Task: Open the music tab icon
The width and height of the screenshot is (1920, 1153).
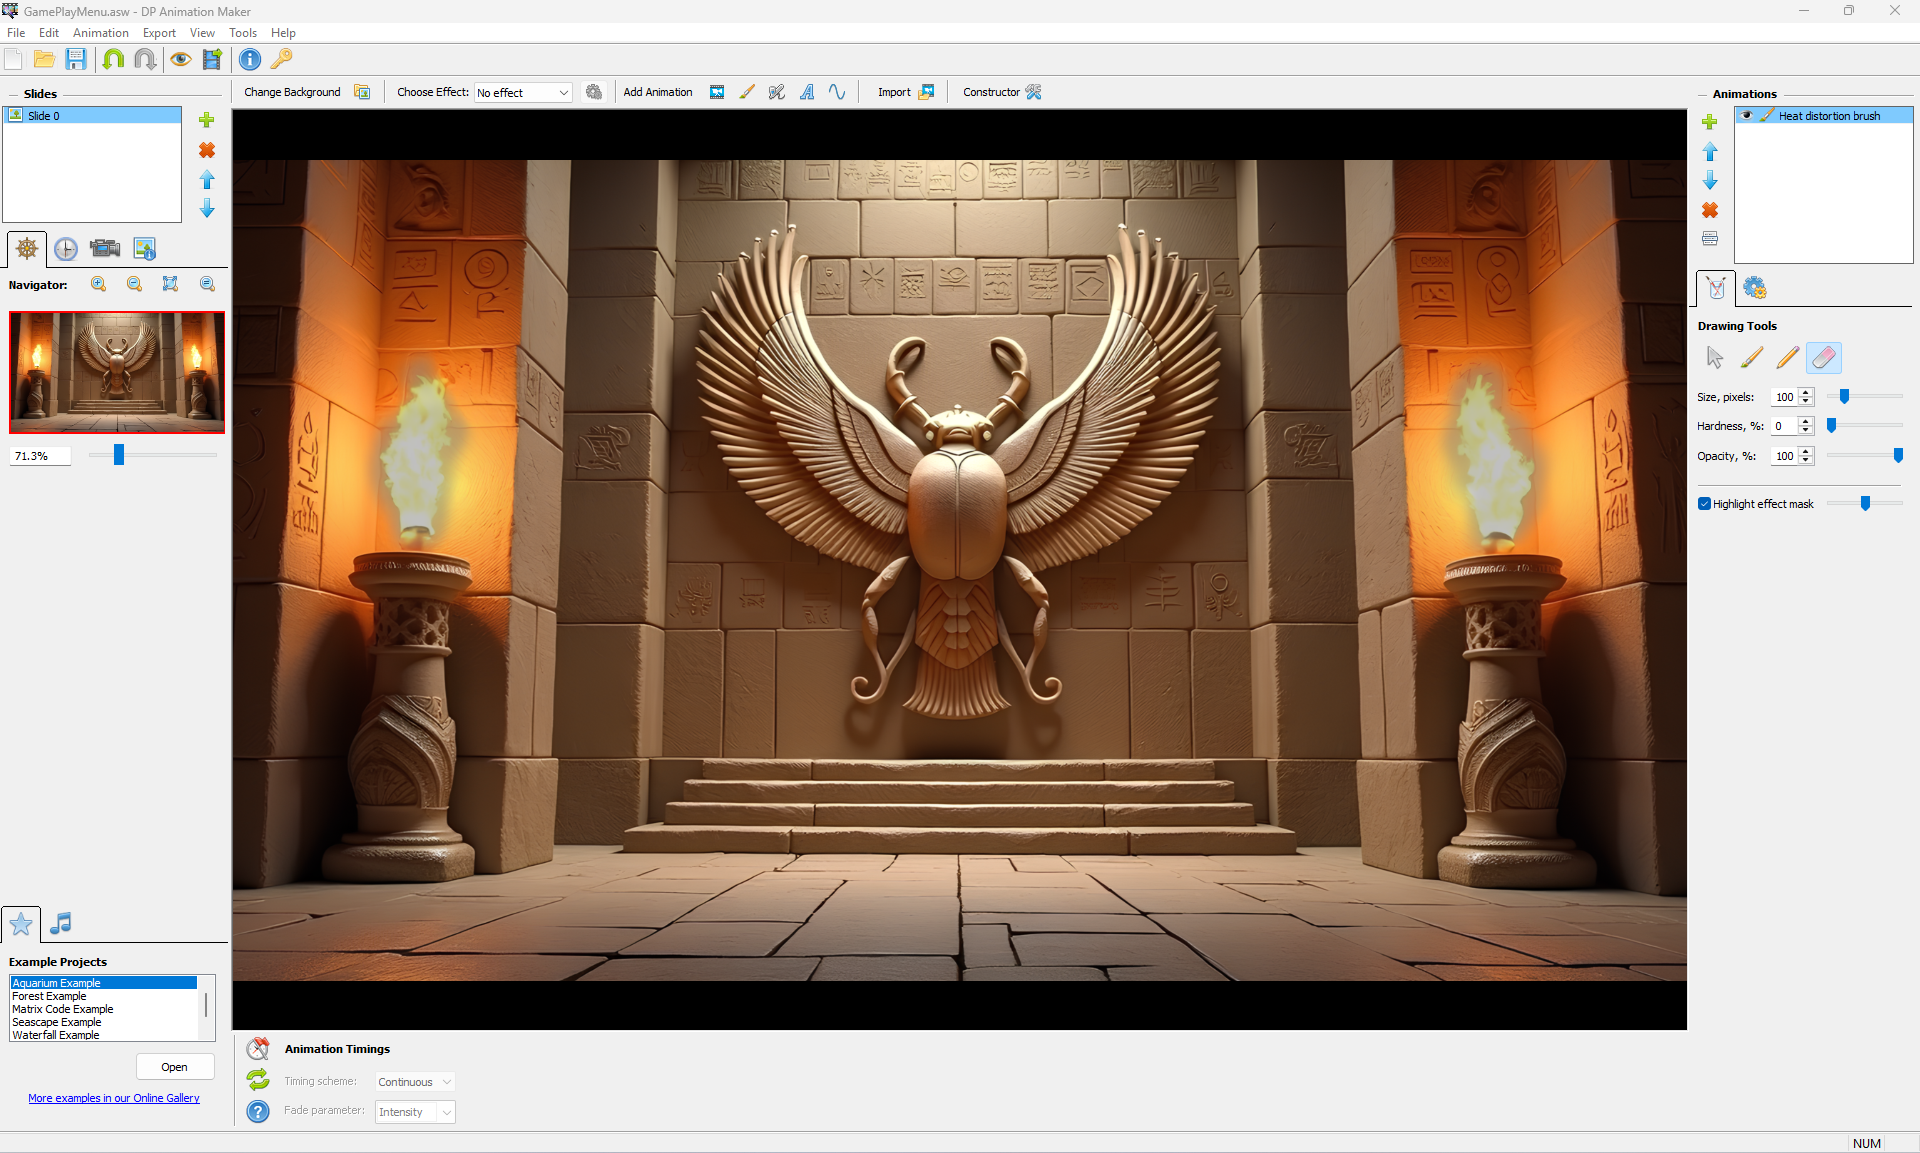Action: [61, 923]
